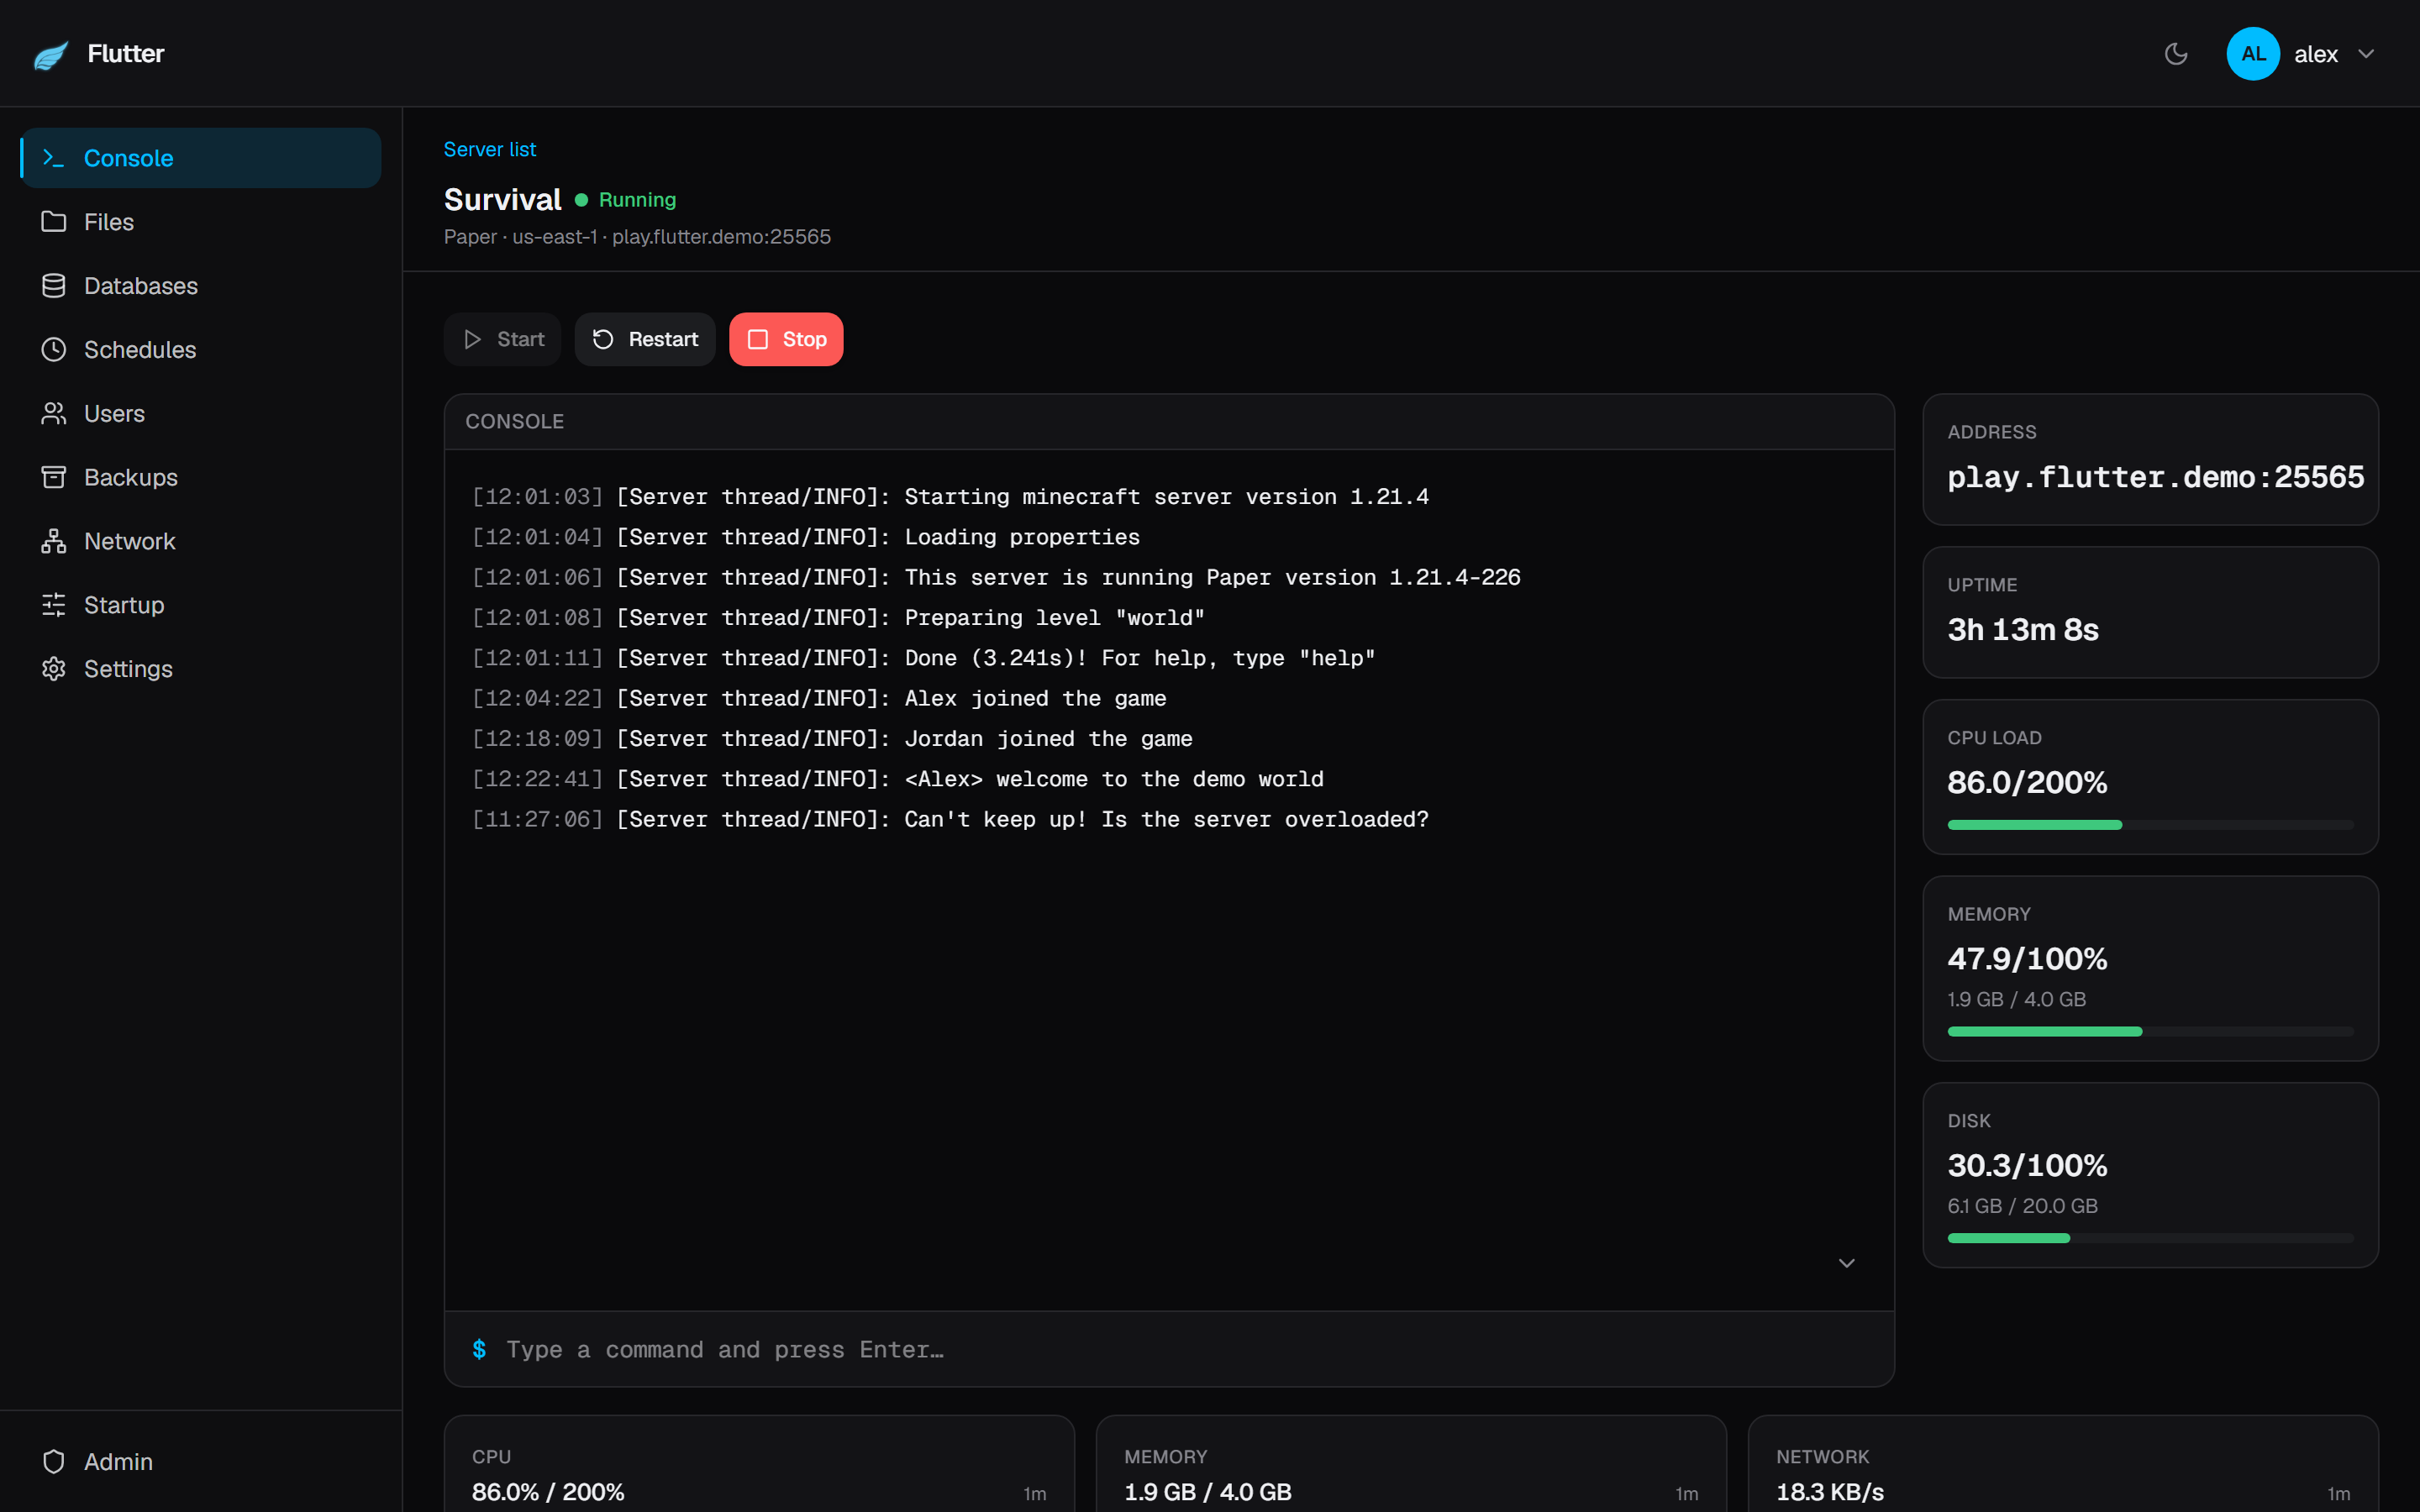Screen dimensions: 2420x1512
Task: Open the Console sidebar item
Action: [x=201, y=158]
